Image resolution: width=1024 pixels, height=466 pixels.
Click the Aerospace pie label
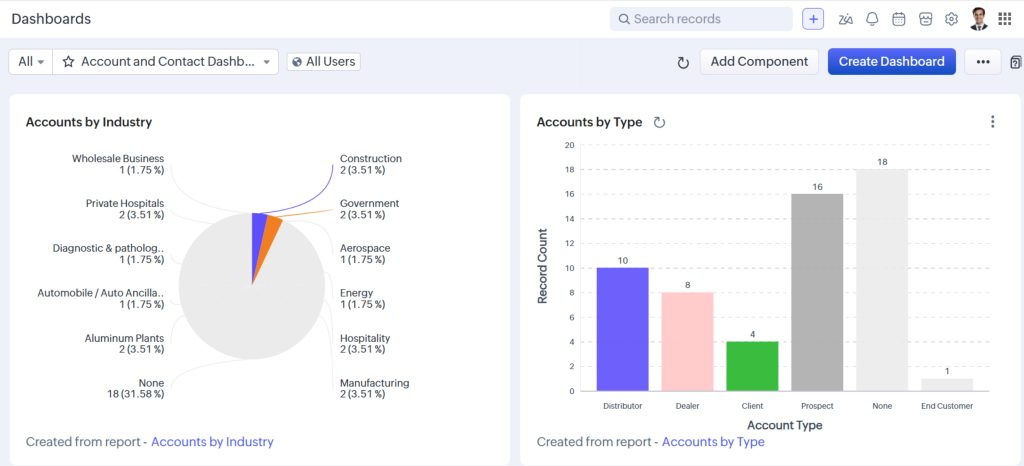click(x=365, y=254)
